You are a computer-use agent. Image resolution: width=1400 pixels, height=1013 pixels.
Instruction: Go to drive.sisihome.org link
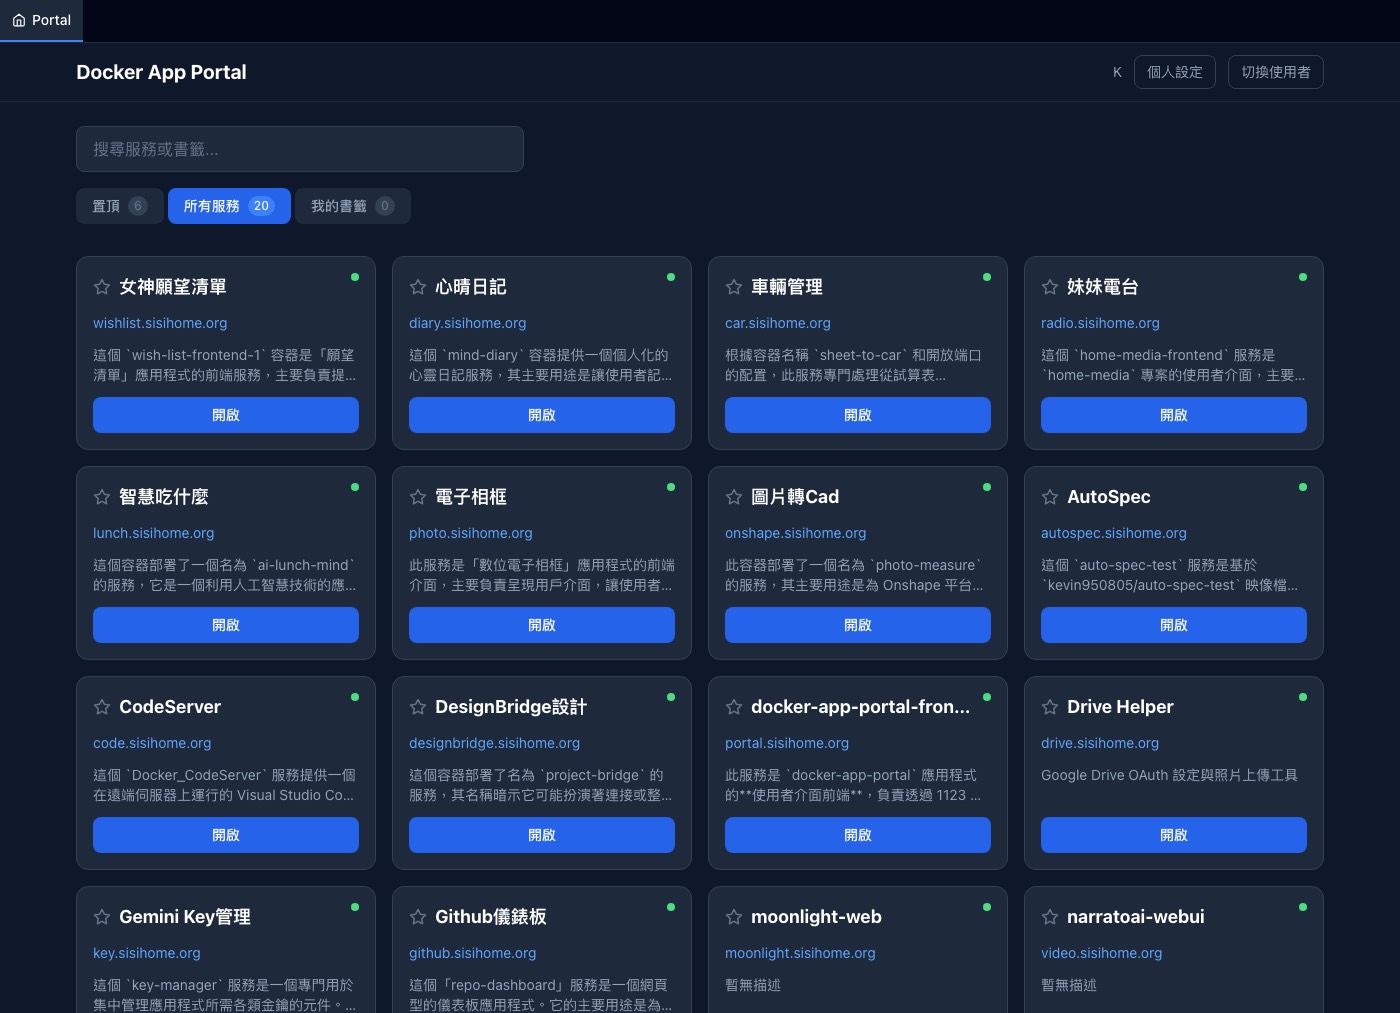tap(1100, 743)
